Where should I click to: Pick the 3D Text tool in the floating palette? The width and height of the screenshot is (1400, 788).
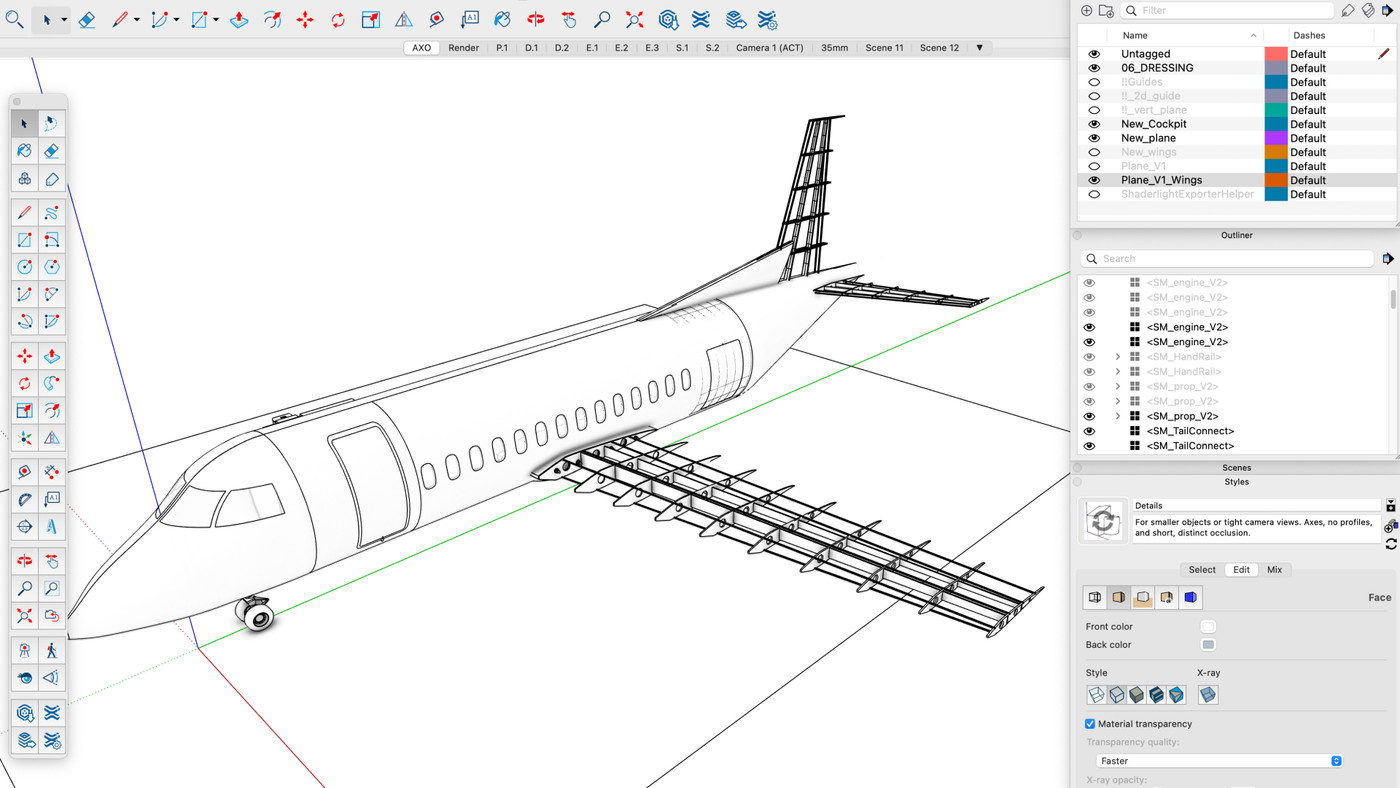pos(51,526)
